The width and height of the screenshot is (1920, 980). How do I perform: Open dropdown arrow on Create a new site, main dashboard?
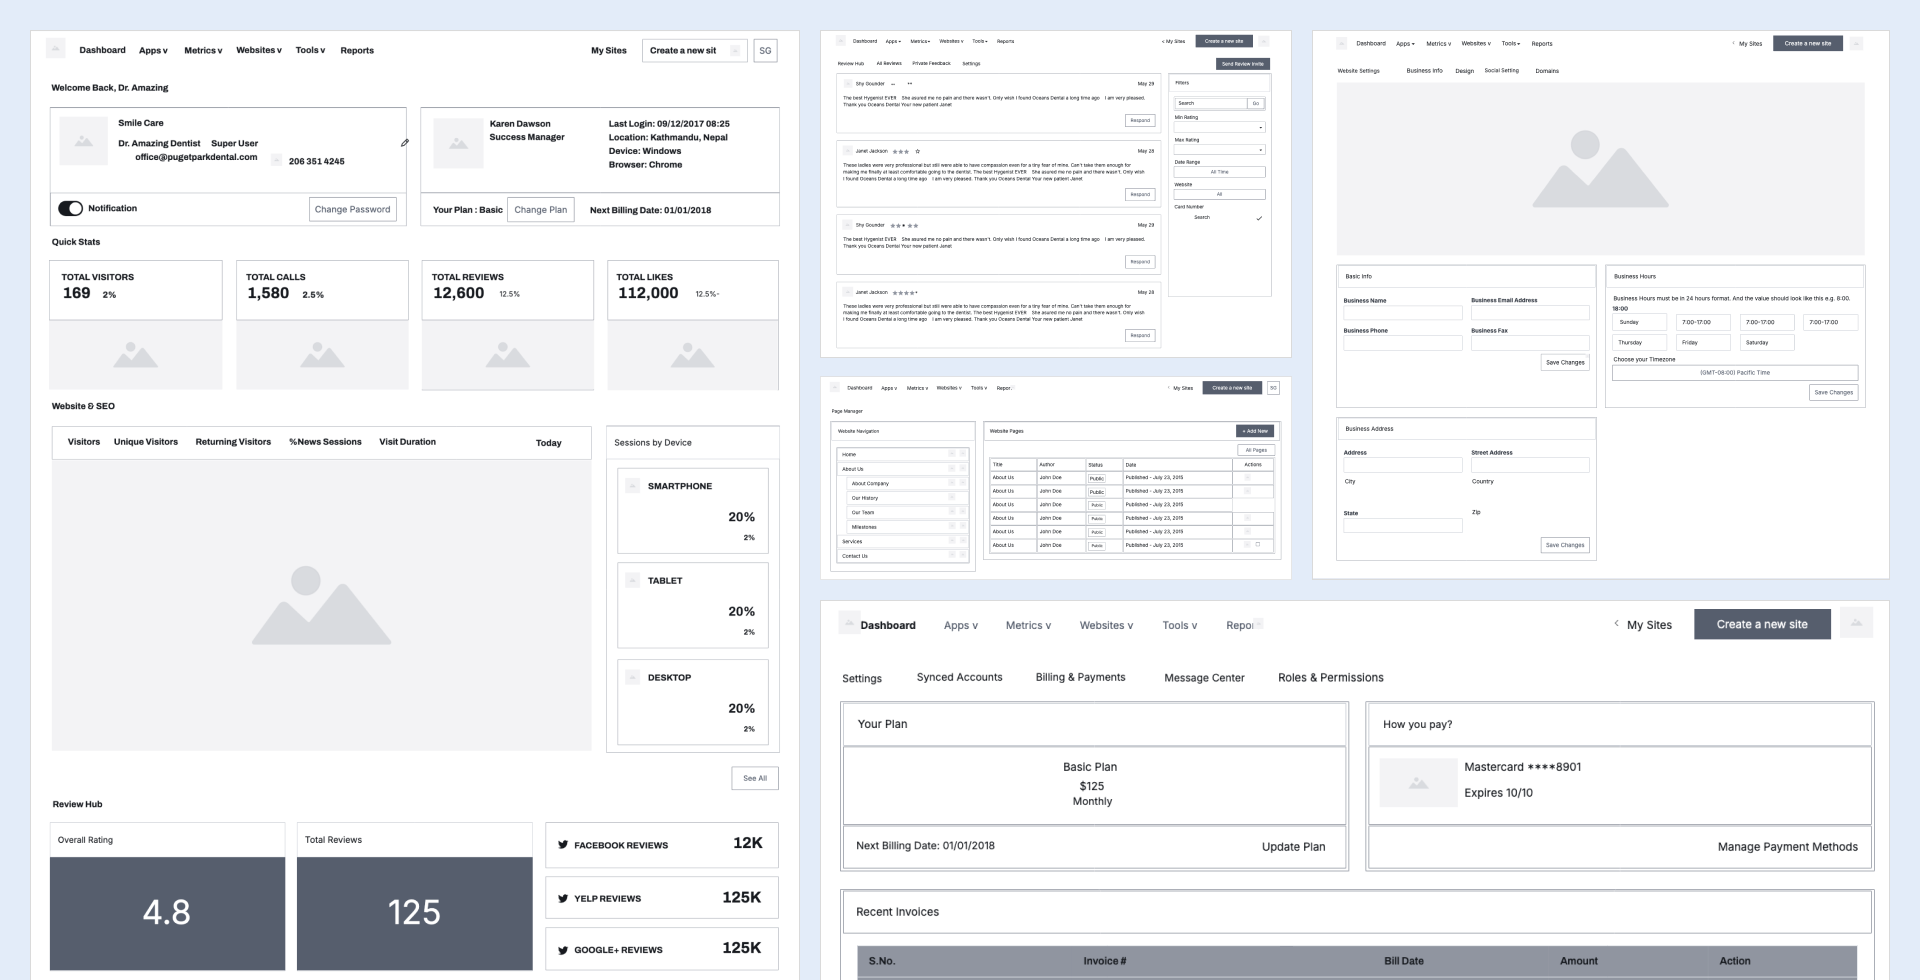736,50
